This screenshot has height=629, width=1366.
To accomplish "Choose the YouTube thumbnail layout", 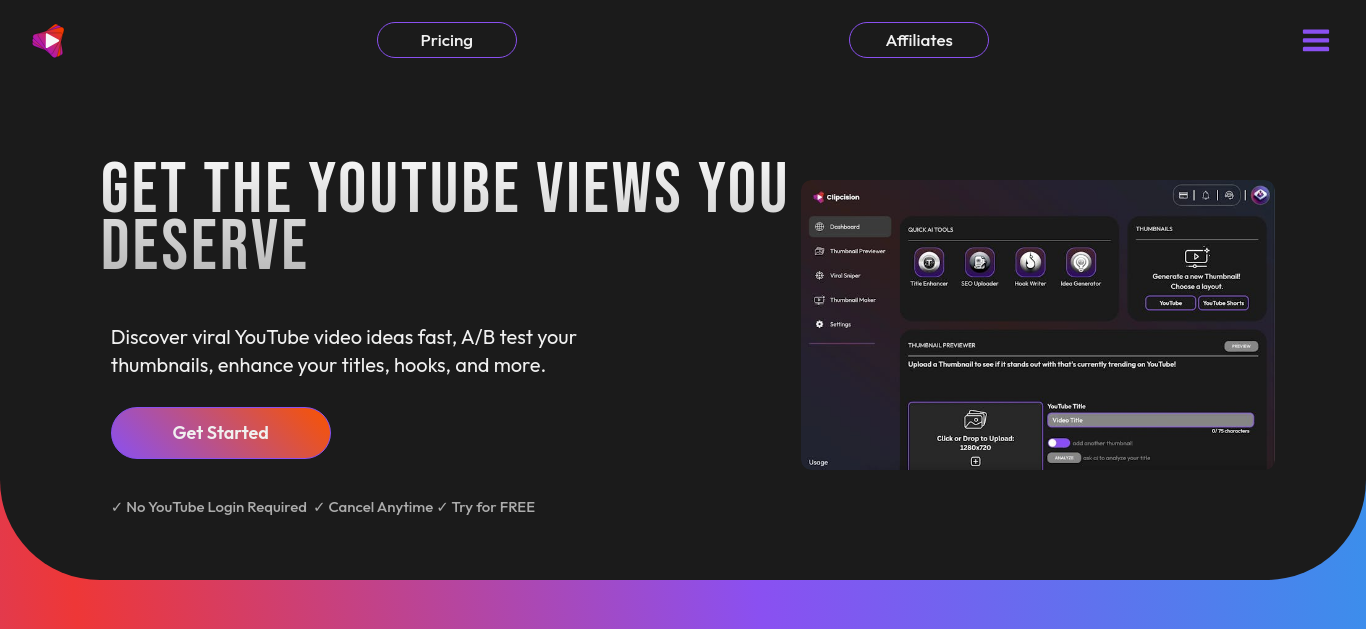I will pos(1171,303).
